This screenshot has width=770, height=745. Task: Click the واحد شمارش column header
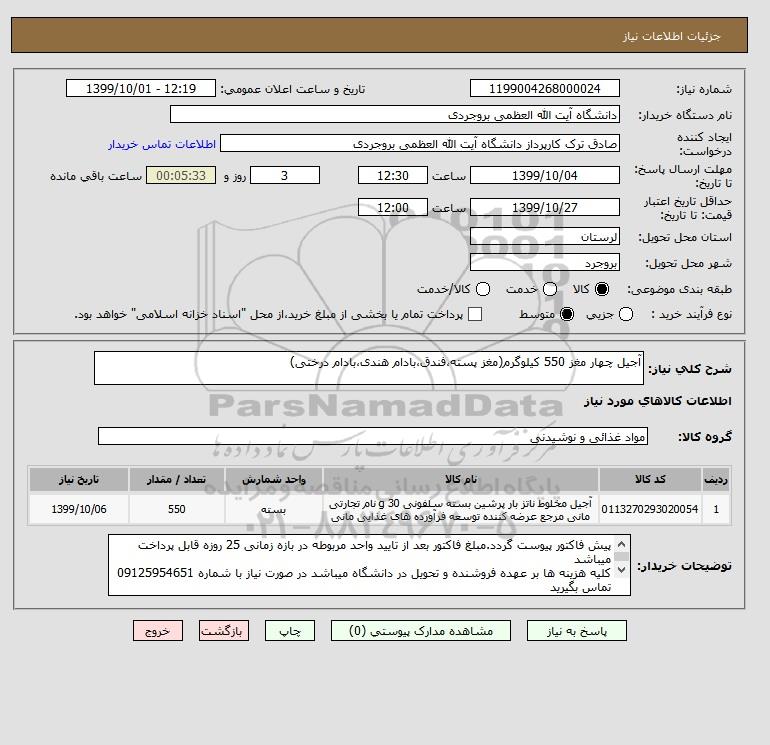[x=274, y=479]
